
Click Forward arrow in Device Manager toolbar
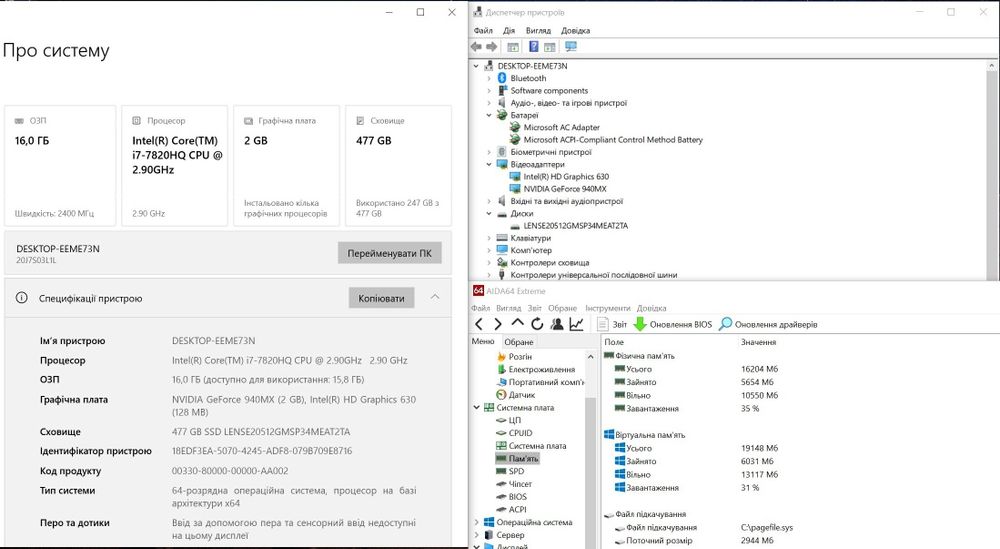(492, 47)
